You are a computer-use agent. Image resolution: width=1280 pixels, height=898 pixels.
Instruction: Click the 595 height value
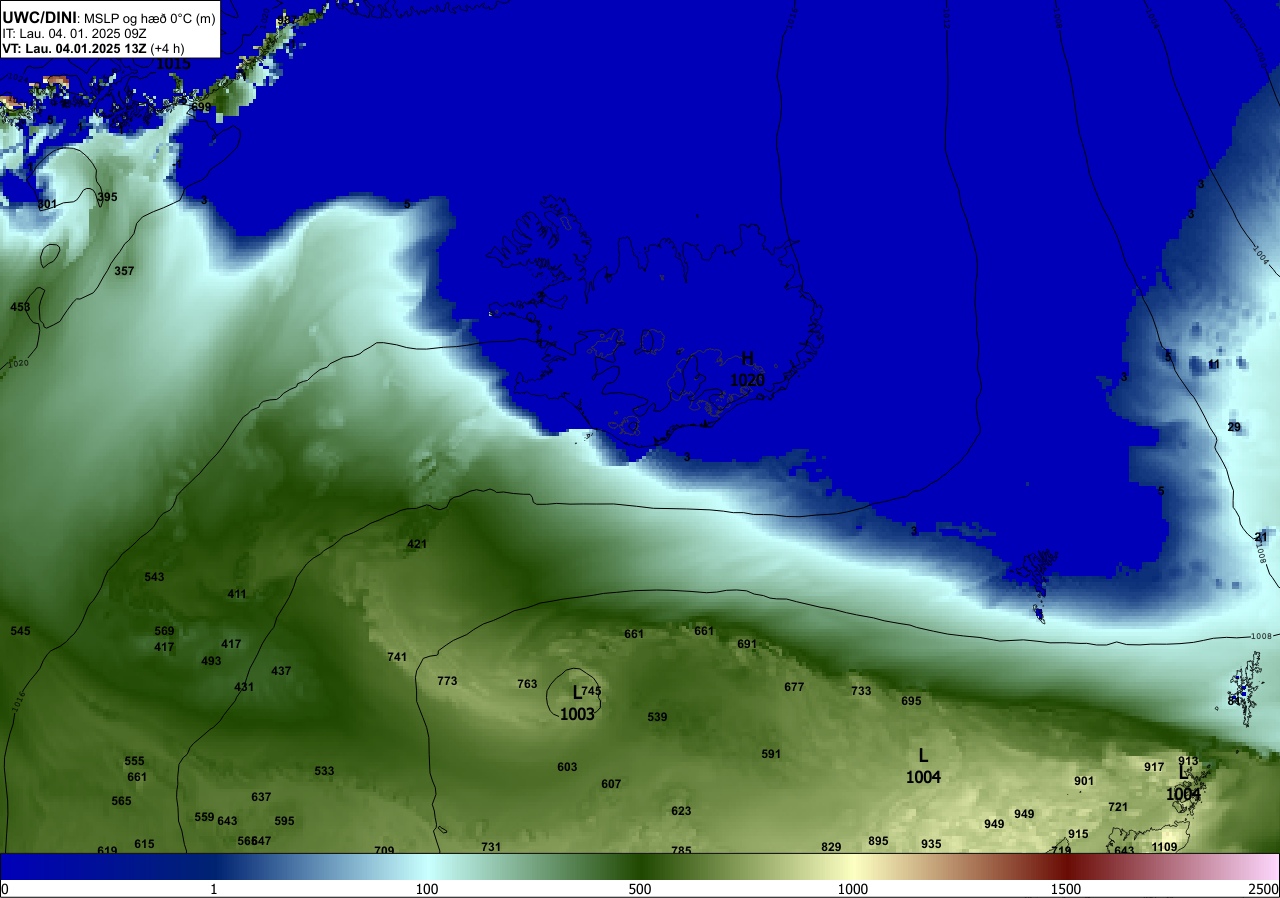point(284,821)
